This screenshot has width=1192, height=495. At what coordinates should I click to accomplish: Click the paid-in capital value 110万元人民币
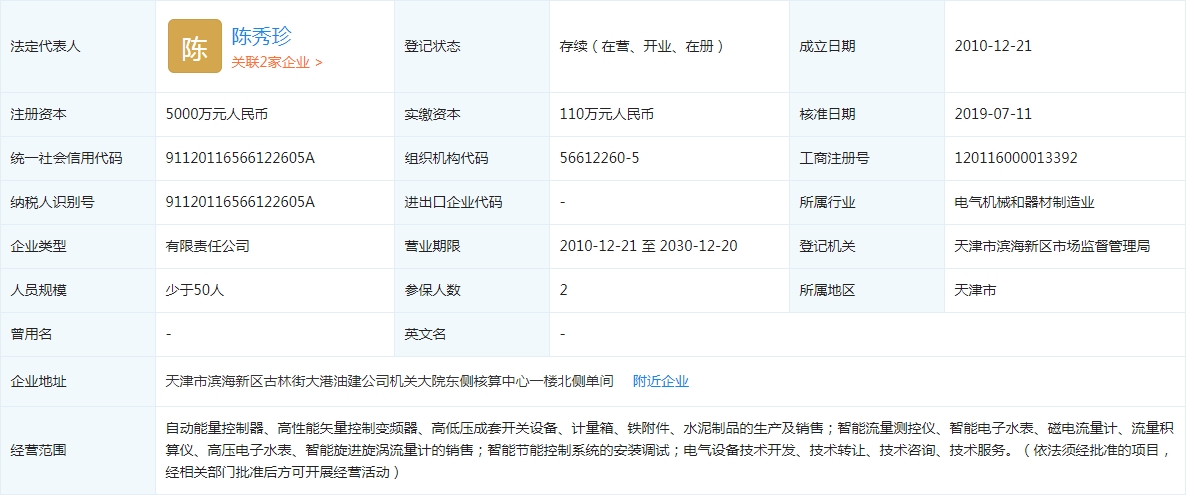coord(606,114)
